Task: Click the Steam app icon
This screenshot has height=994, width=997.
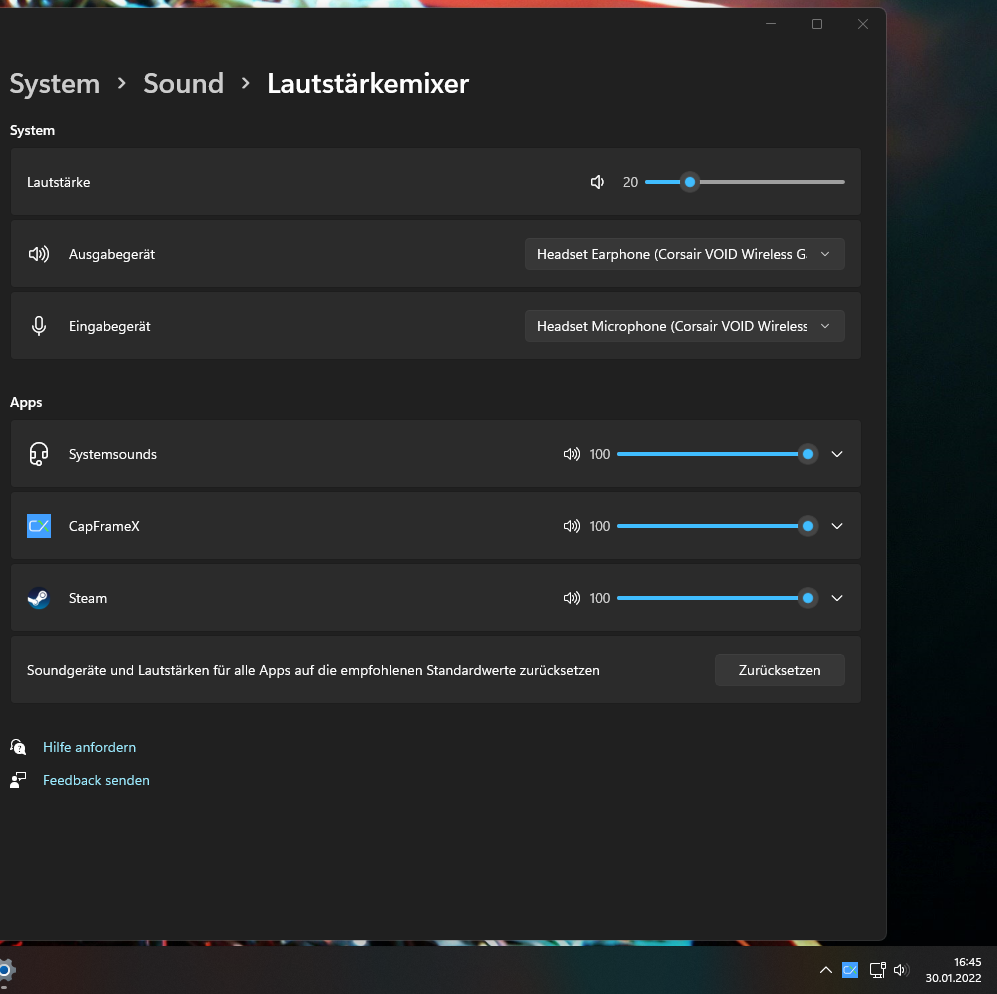Action: [x=39, y=598]
